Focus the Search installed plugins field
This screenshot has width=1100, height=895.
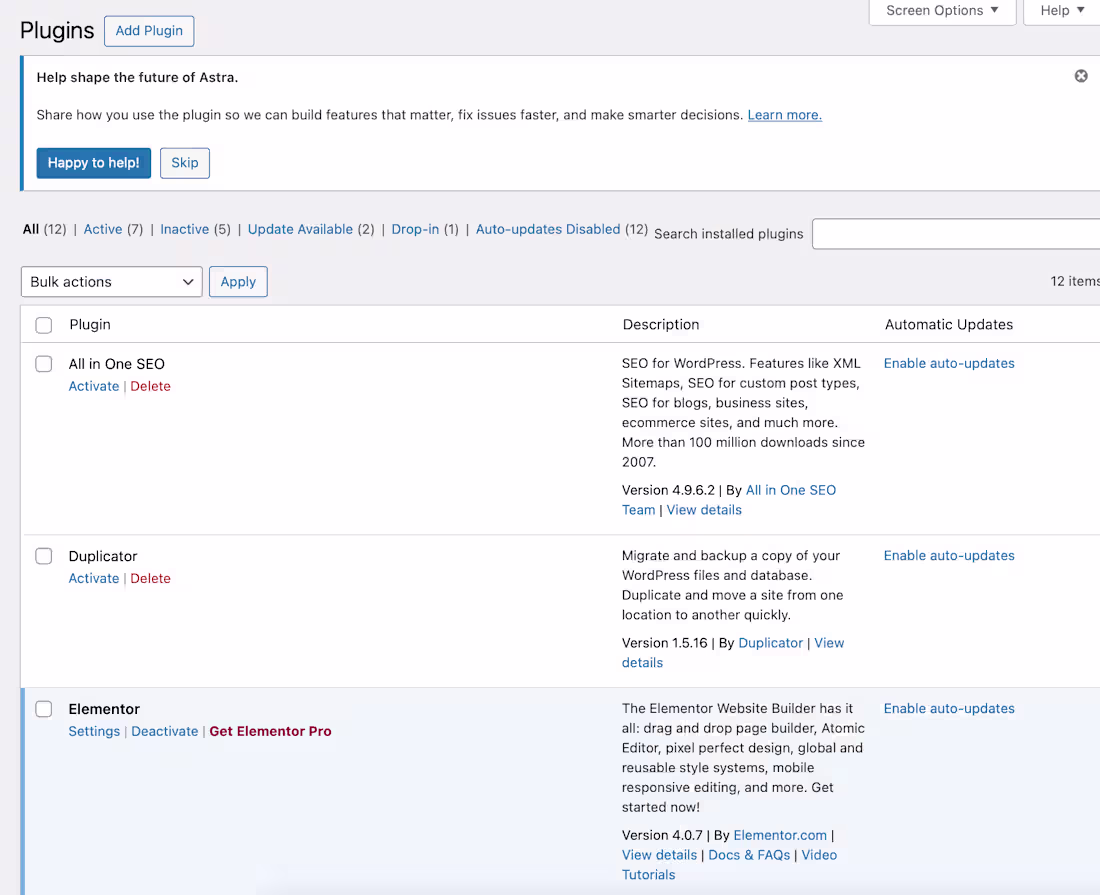[x=955, y=234]
